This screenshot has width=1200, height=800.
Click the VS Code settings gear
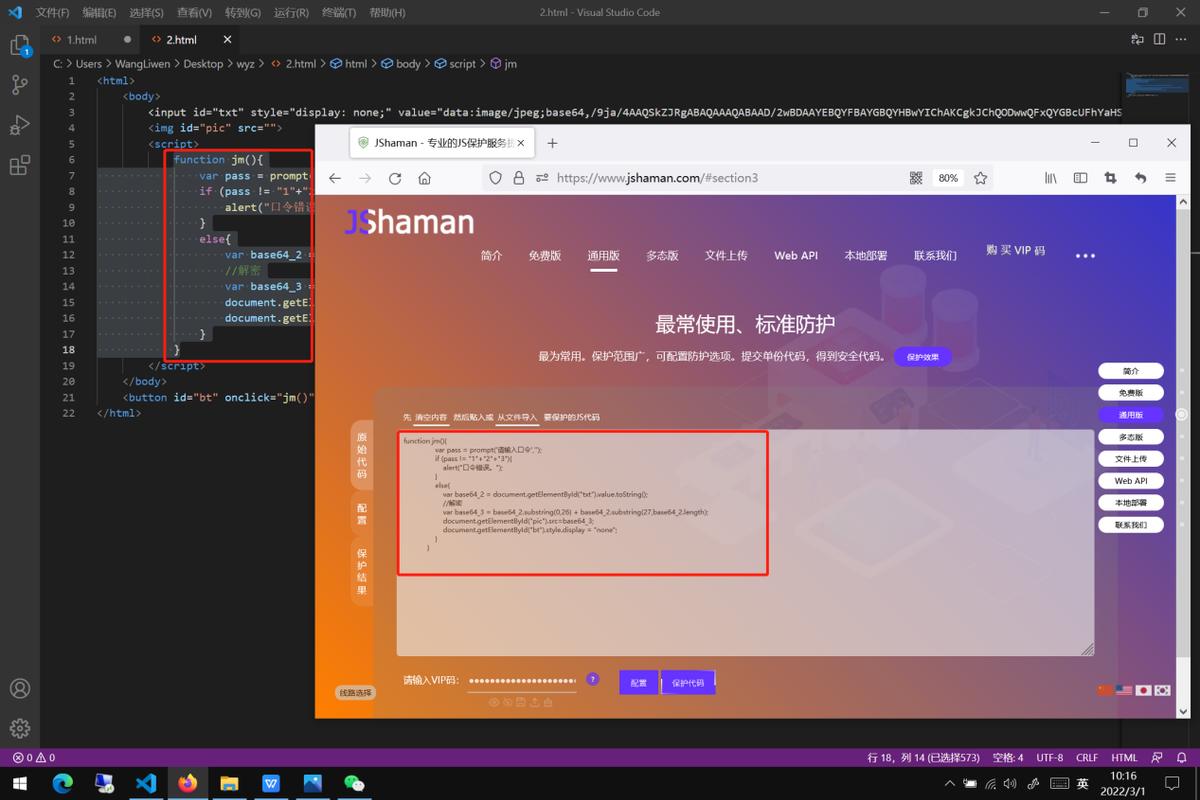pos(20,730)
